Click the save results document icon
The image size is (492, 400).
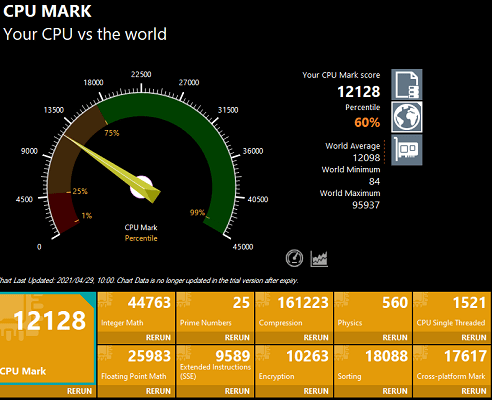click(x=407, y=84)
